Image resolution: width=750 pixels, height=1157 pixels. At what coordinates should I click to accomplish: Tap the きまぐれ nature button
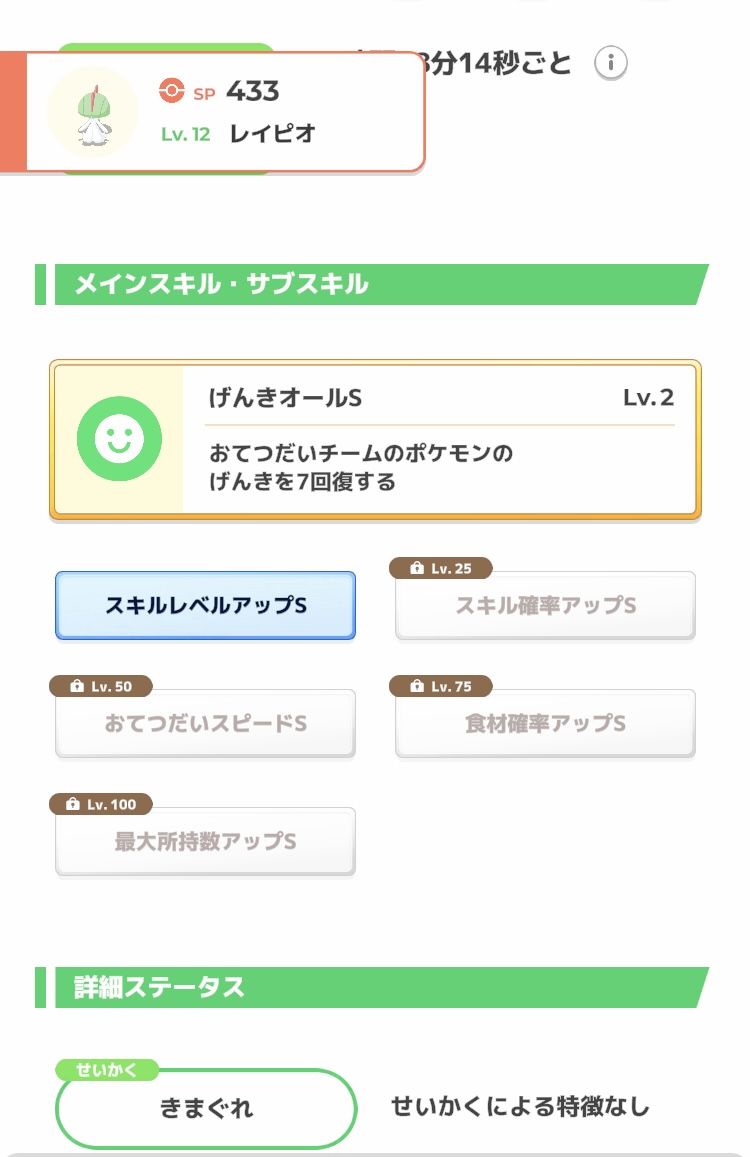tap(206, 1107)
